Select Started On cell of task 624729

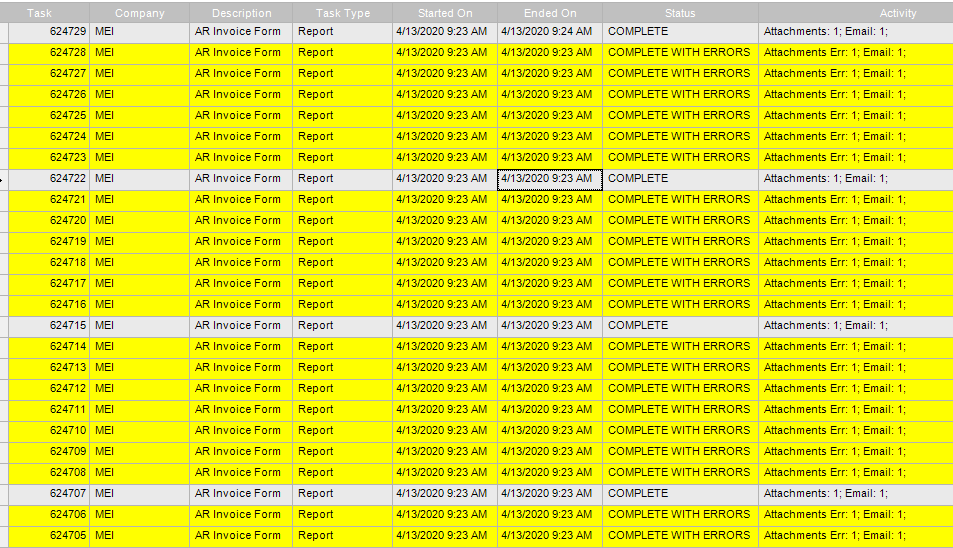coord(445,32)
